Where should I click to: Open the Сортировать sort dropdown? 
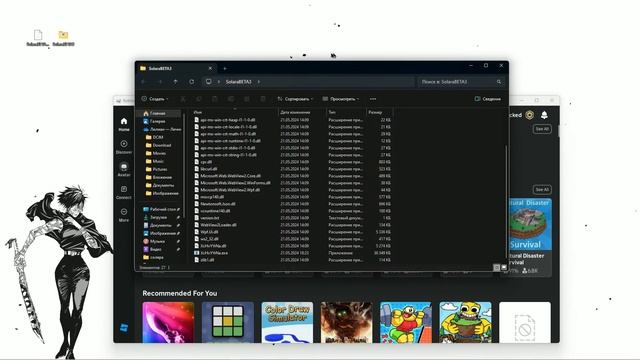[295, 99]
